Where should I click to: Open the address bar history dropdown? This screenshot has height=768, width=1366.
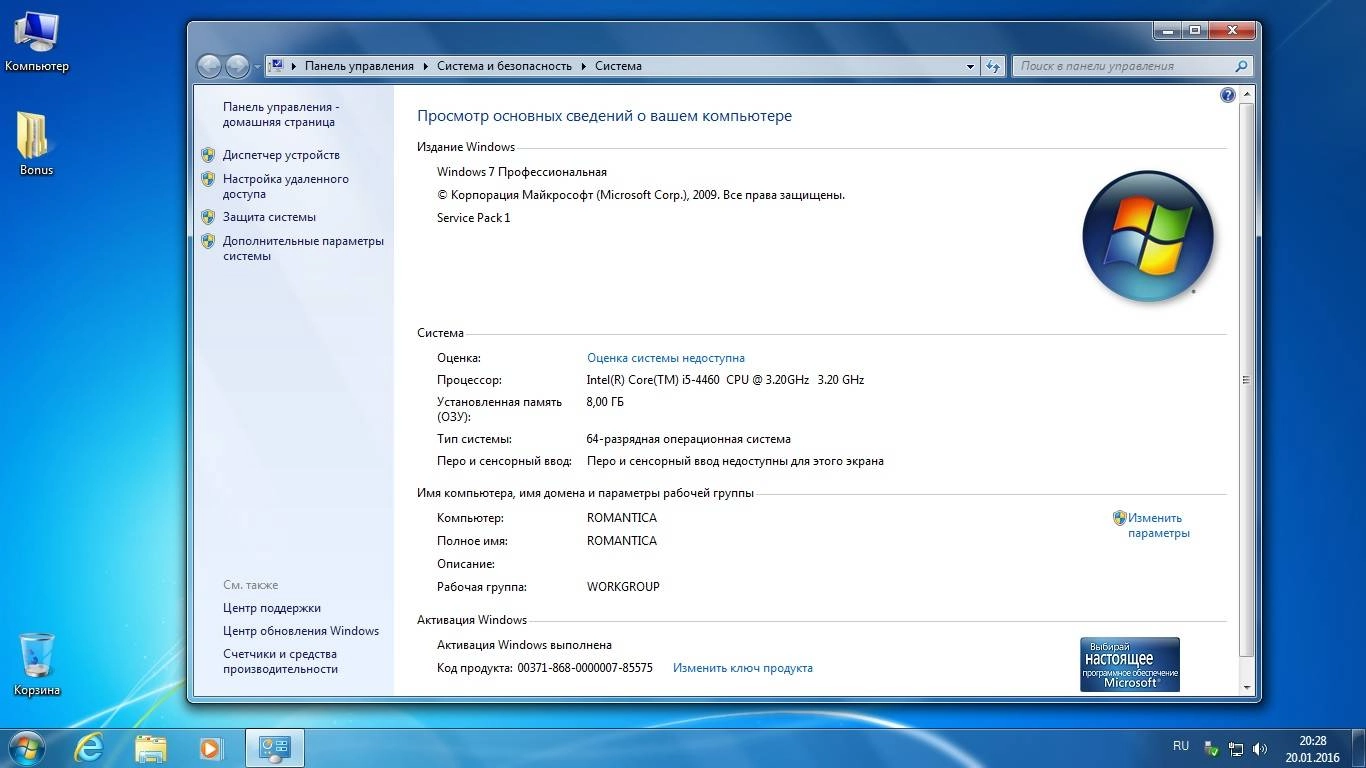point(970,66)
